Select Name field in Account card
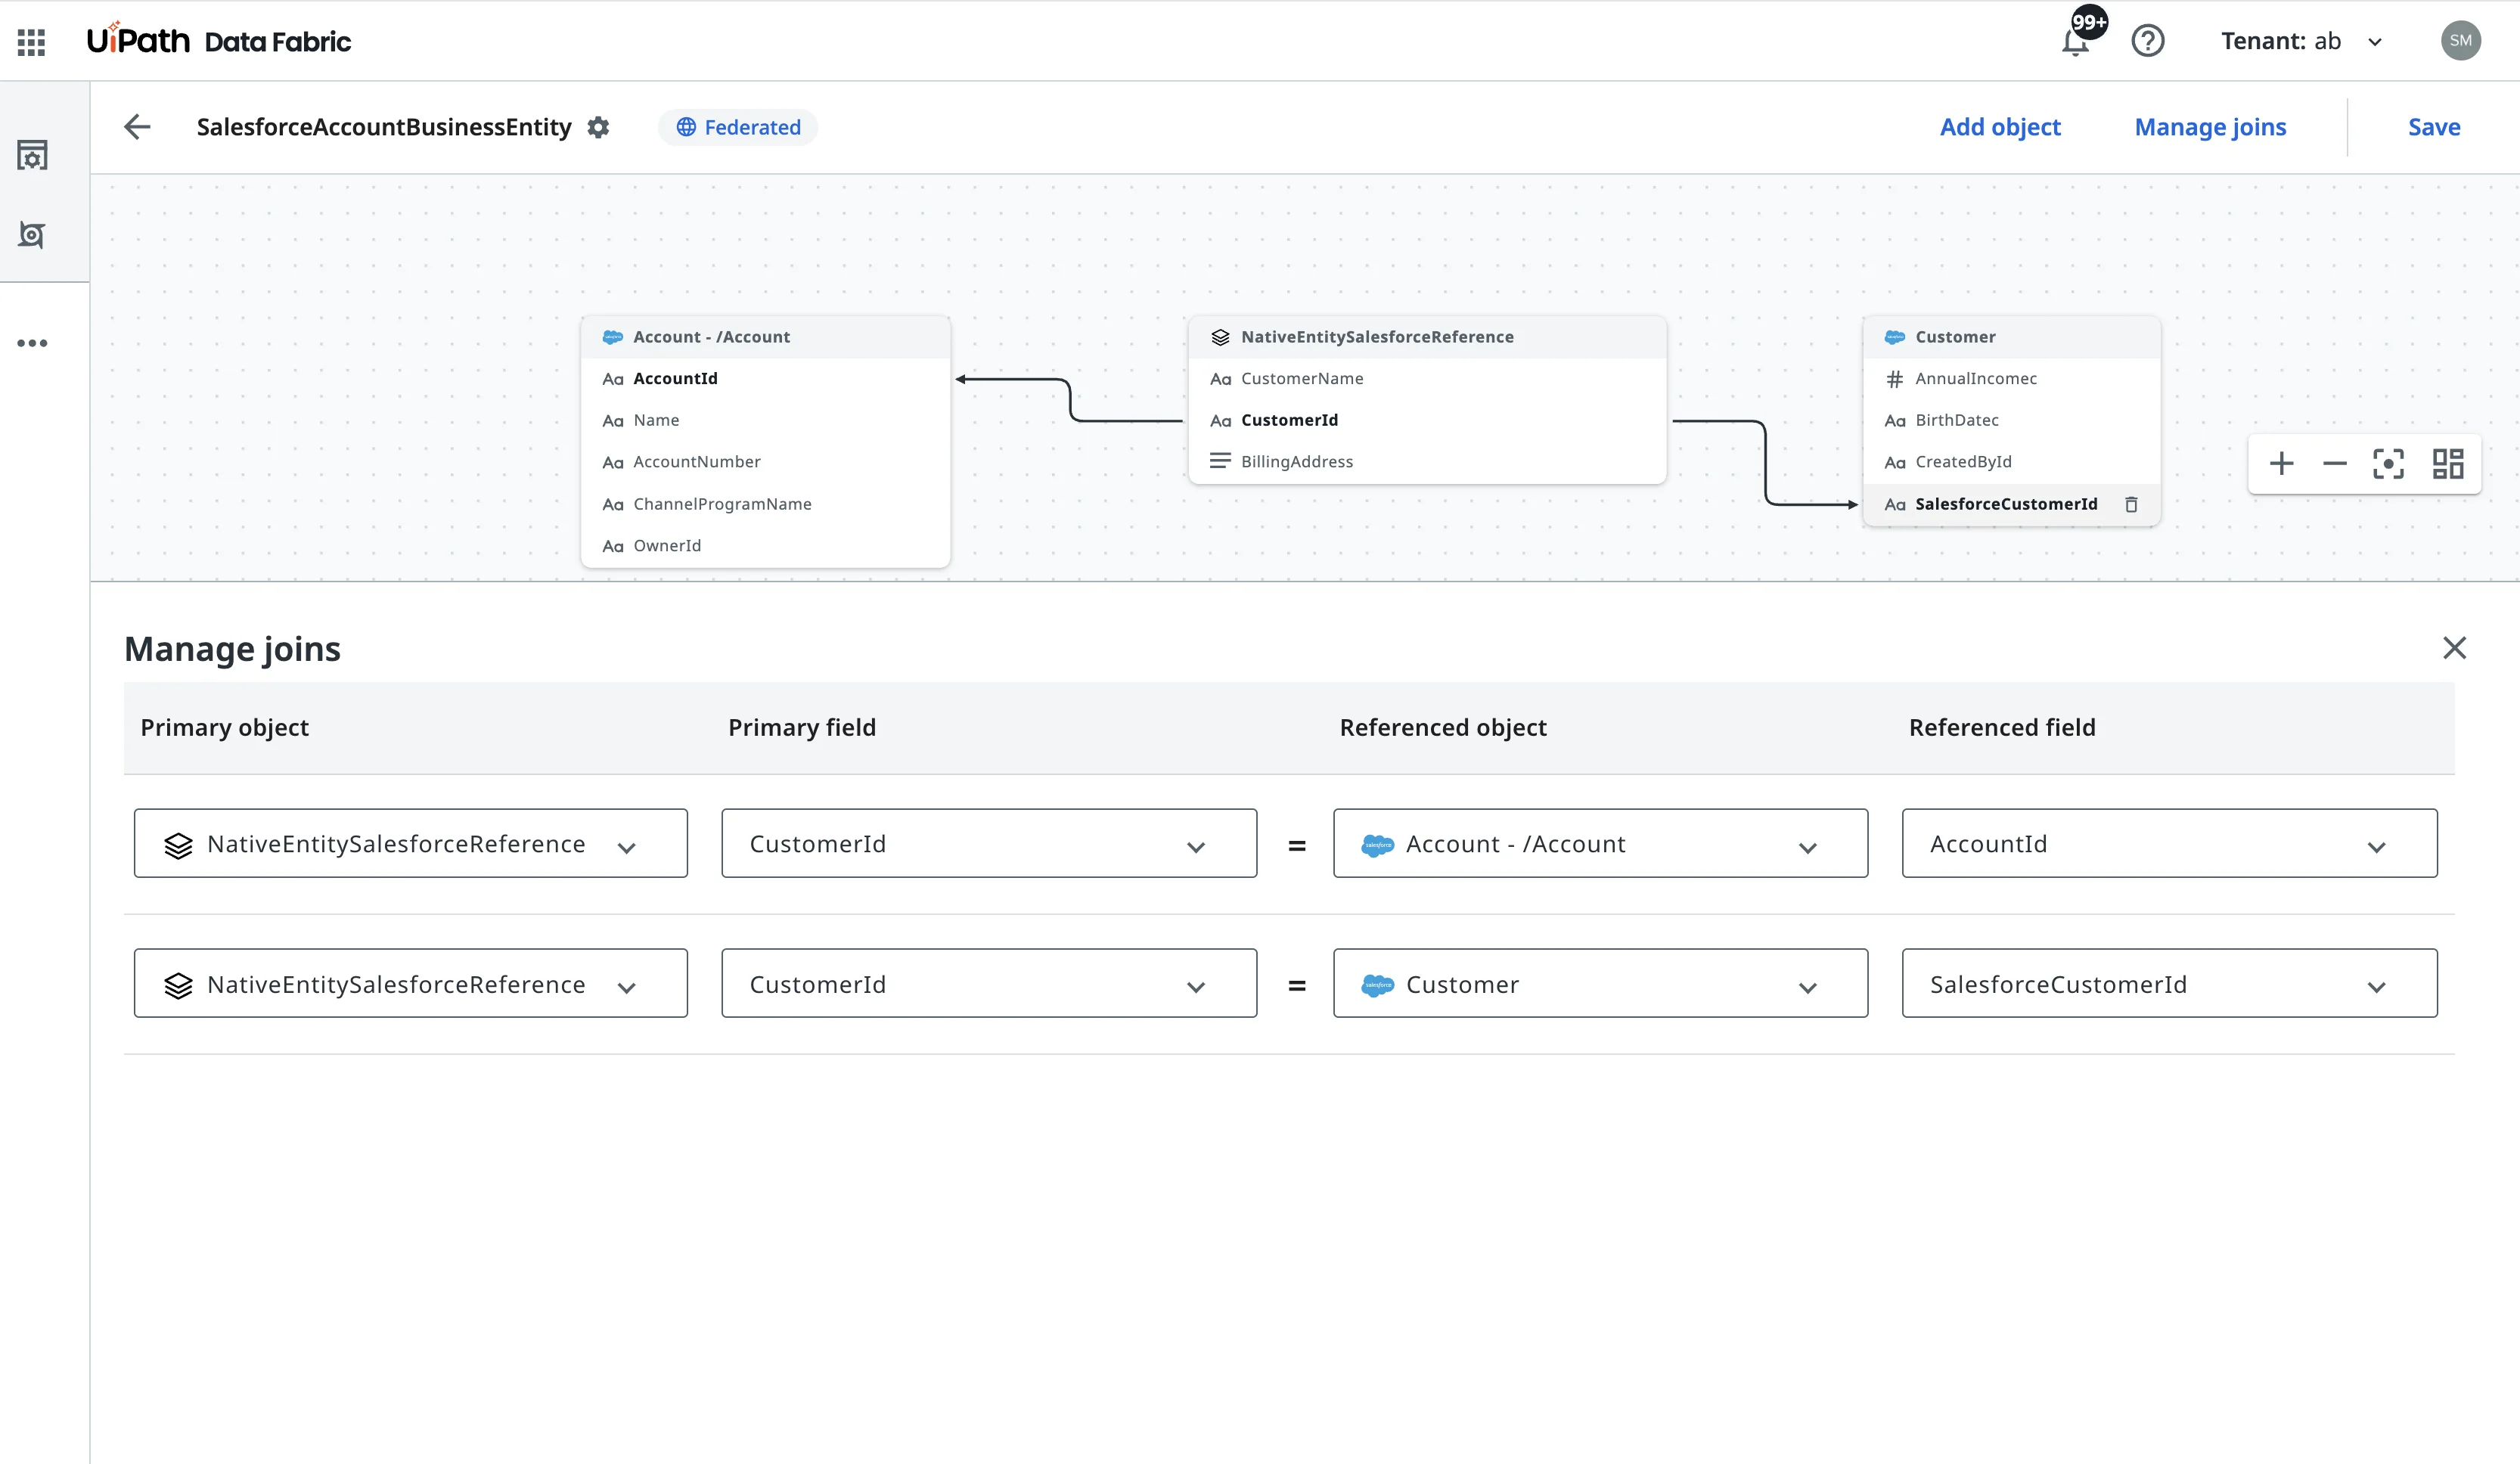Viewport: 2520px width, 1464px height. (x=765, y=421)
